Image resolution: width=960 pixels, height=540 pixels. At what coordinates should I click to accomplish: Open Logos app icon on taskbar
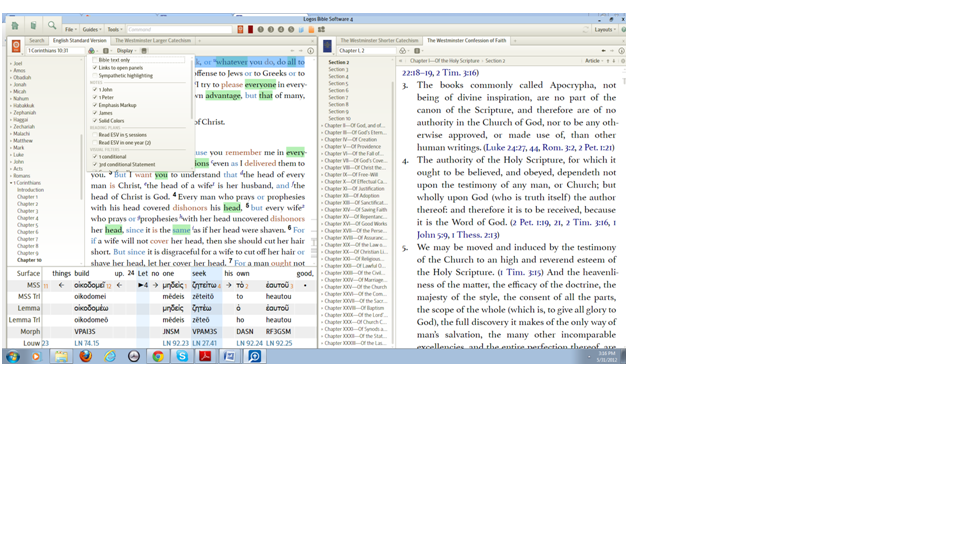254,356
